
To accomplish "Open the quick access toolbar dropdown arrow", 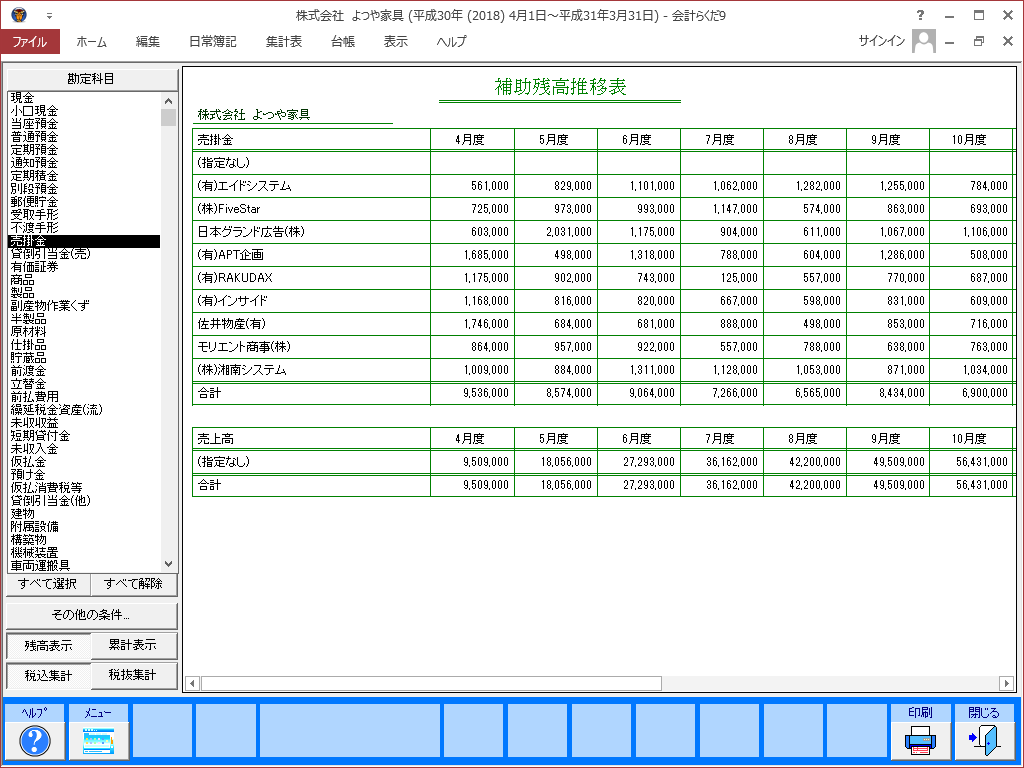I will [49, 16].
